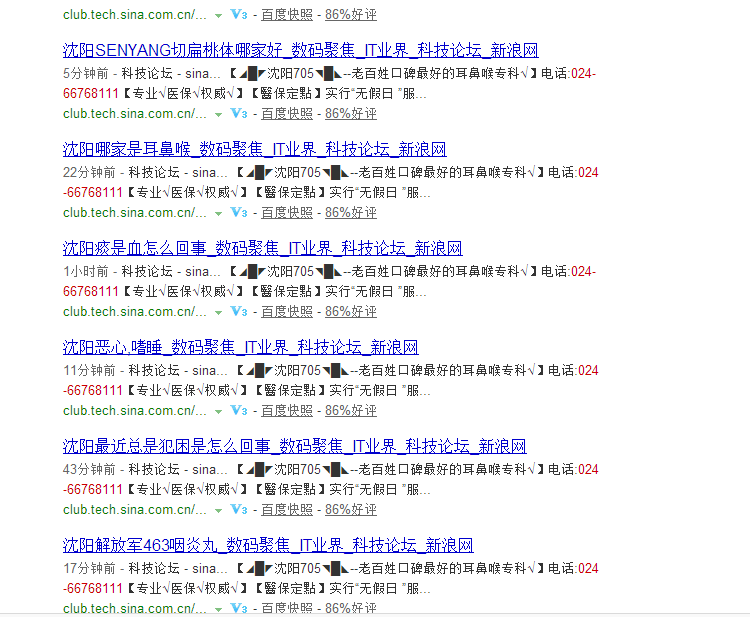Click the V3 badge under the 沈阳恶心,嗜睡 result
Viewport: 750px width, 617px height.
click(239, 410)
